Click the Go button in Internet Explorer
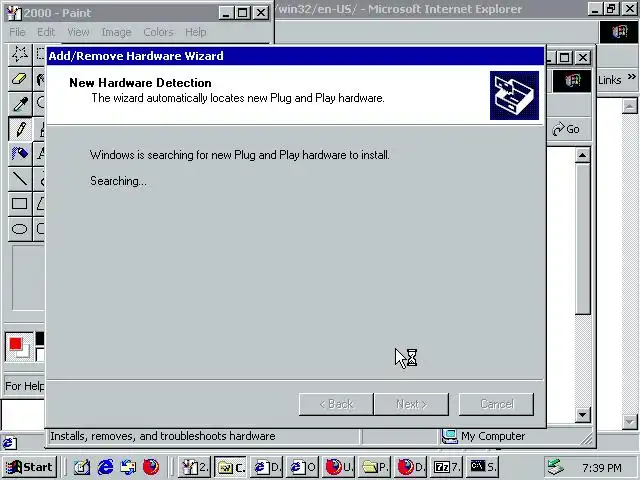 point(566,129)
